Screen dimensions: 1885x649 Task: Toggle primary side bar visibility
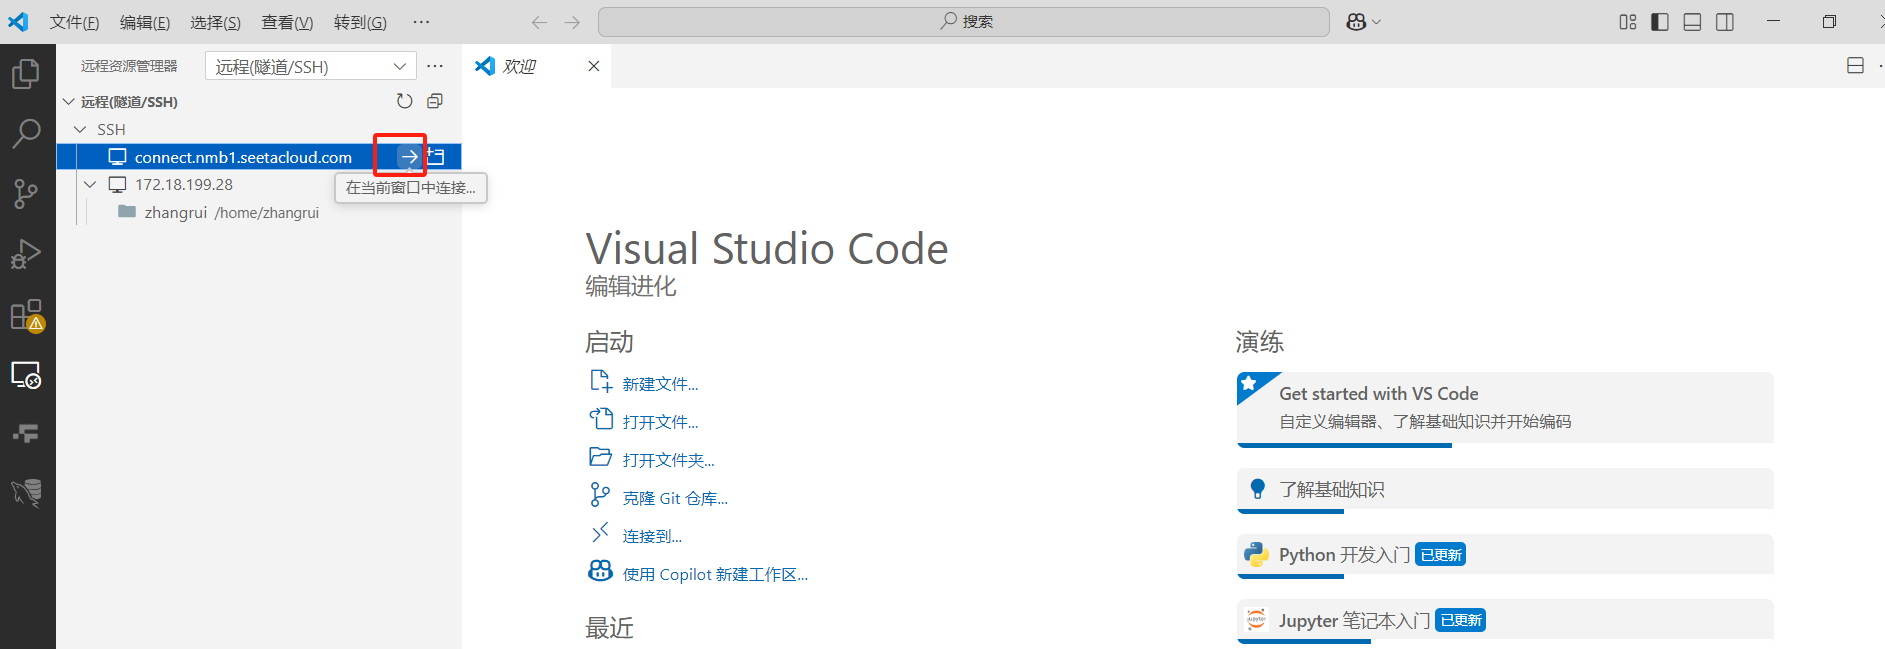pyautogui.click(x=1660, y=22)
